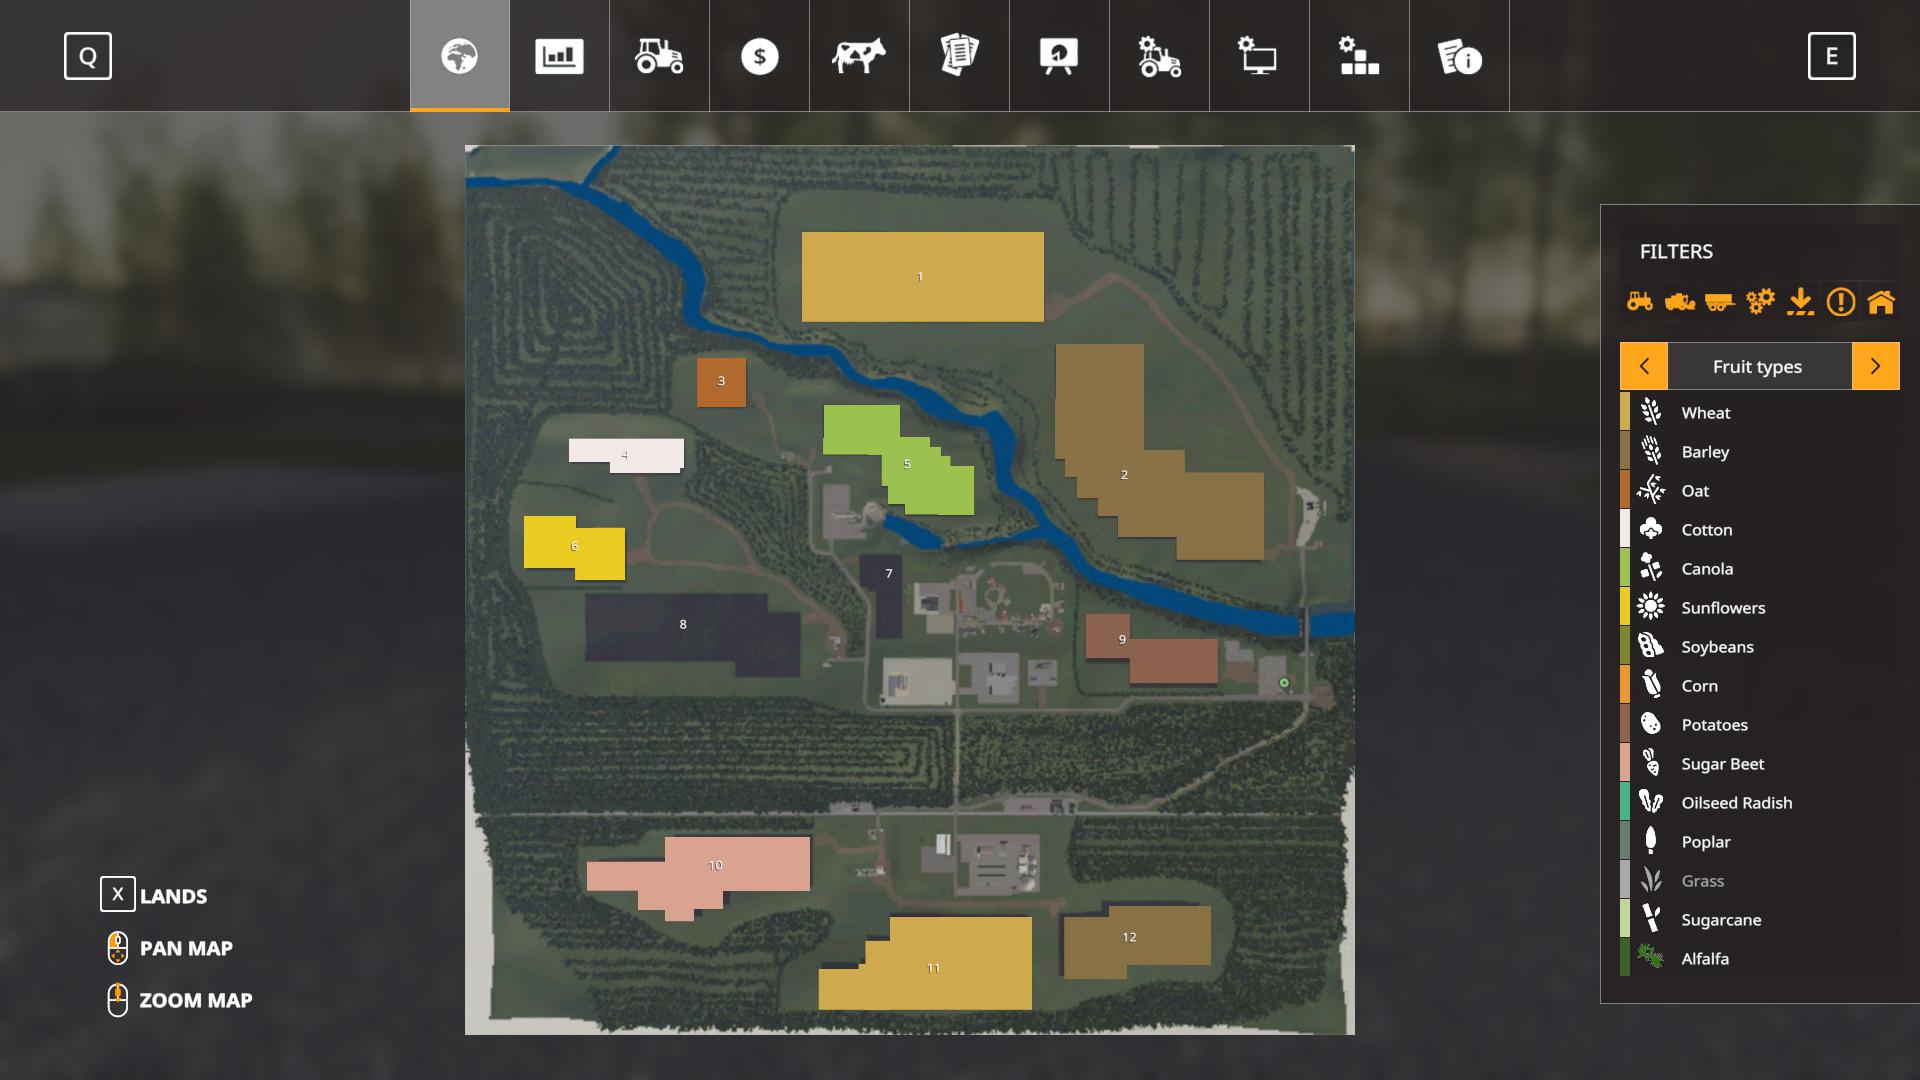Switch to the previous Fruit types page

[x=1644, y=366]
